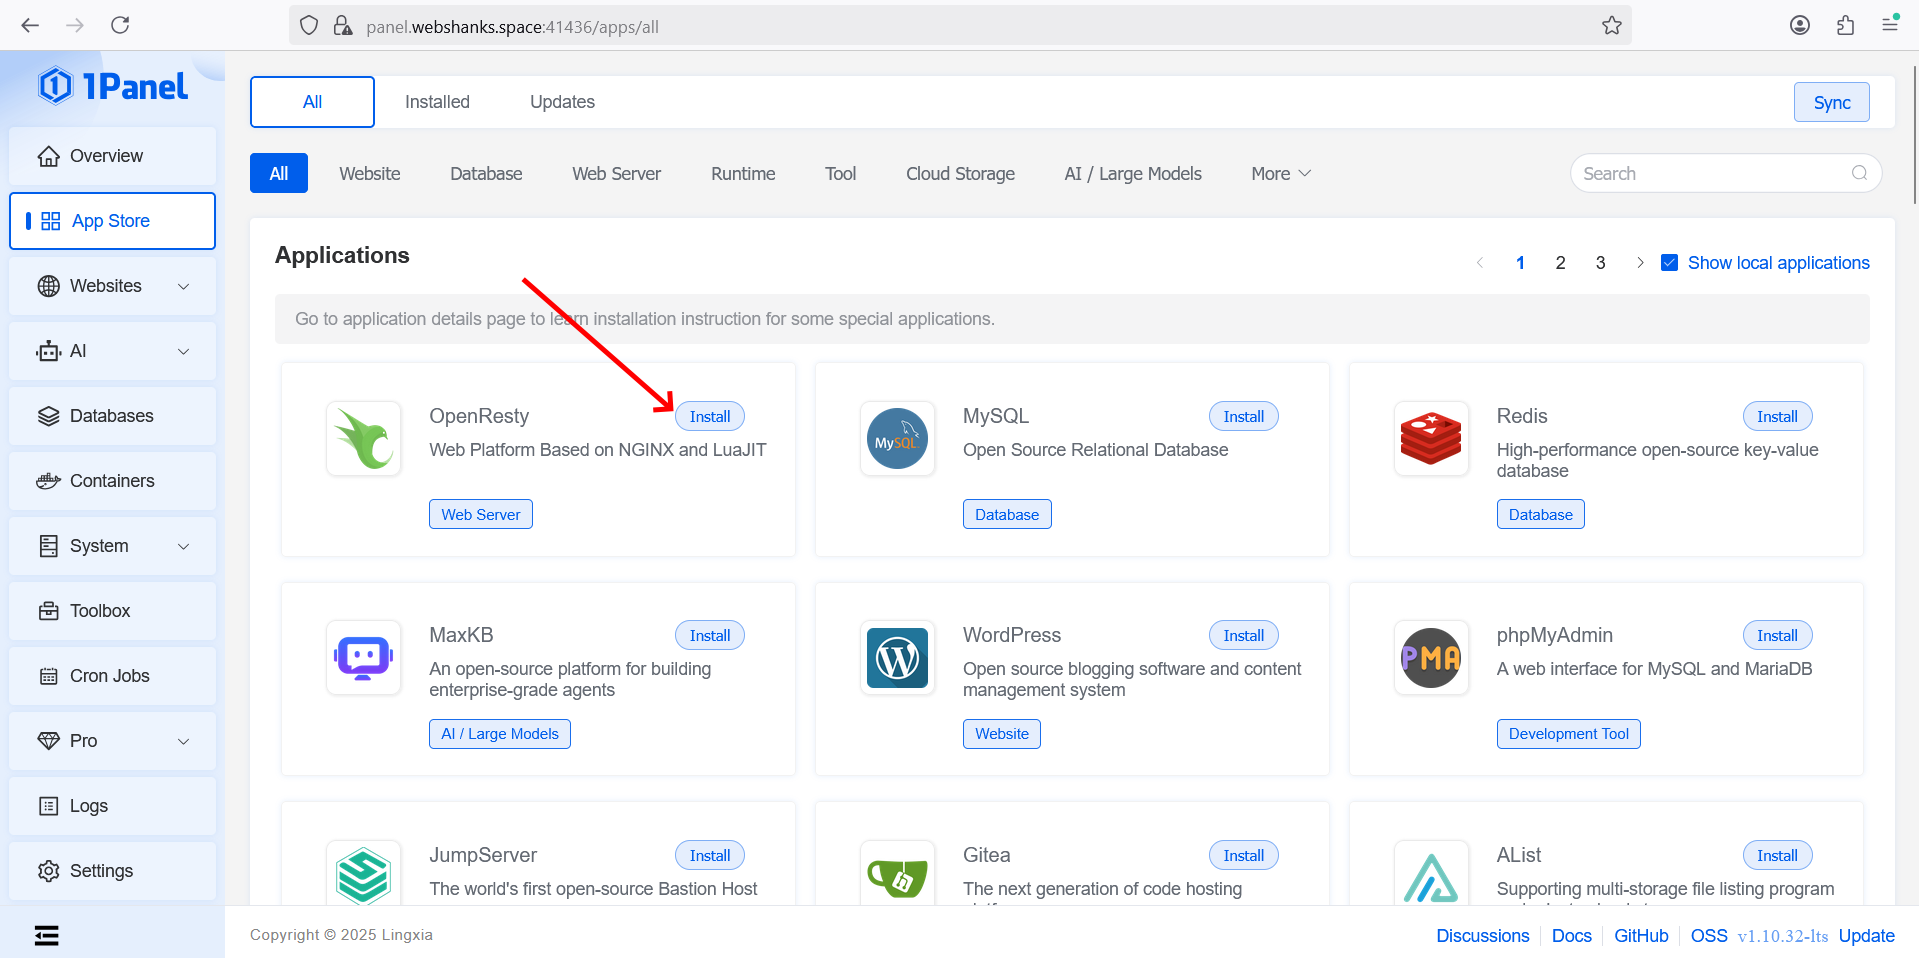The width and height of the screenshot is (1919, 958).
Task: Filter apps by Tool category
Action: point(840,174)
